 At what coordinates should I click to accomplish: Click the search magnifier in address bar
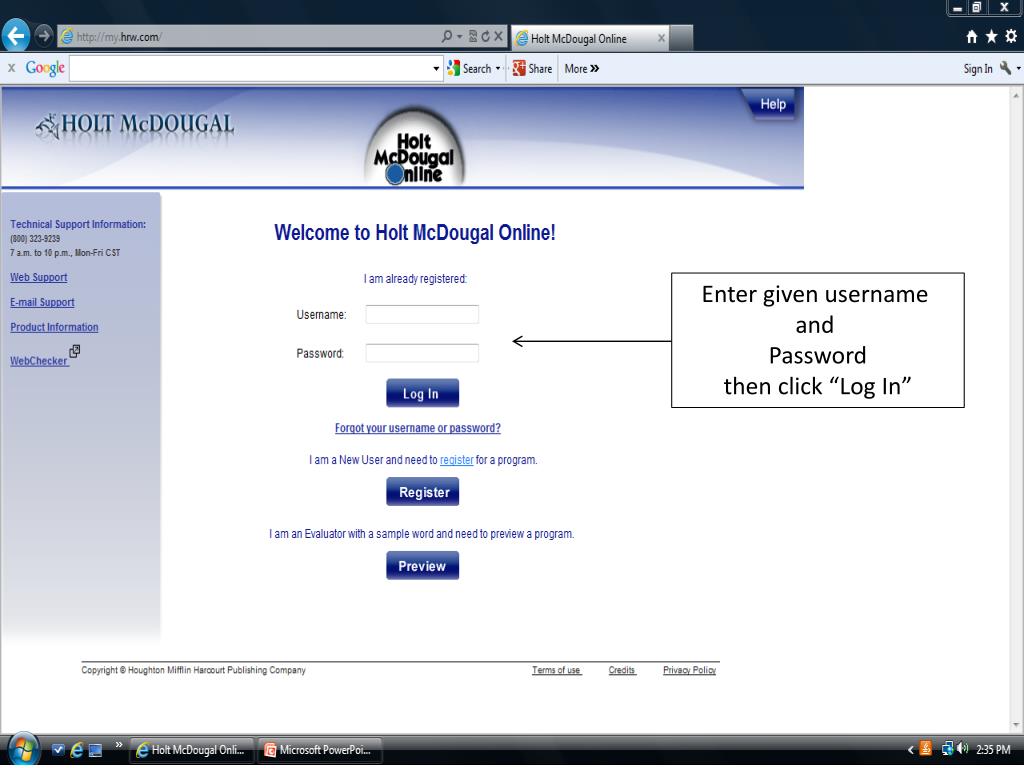click(x=447, y=37)
